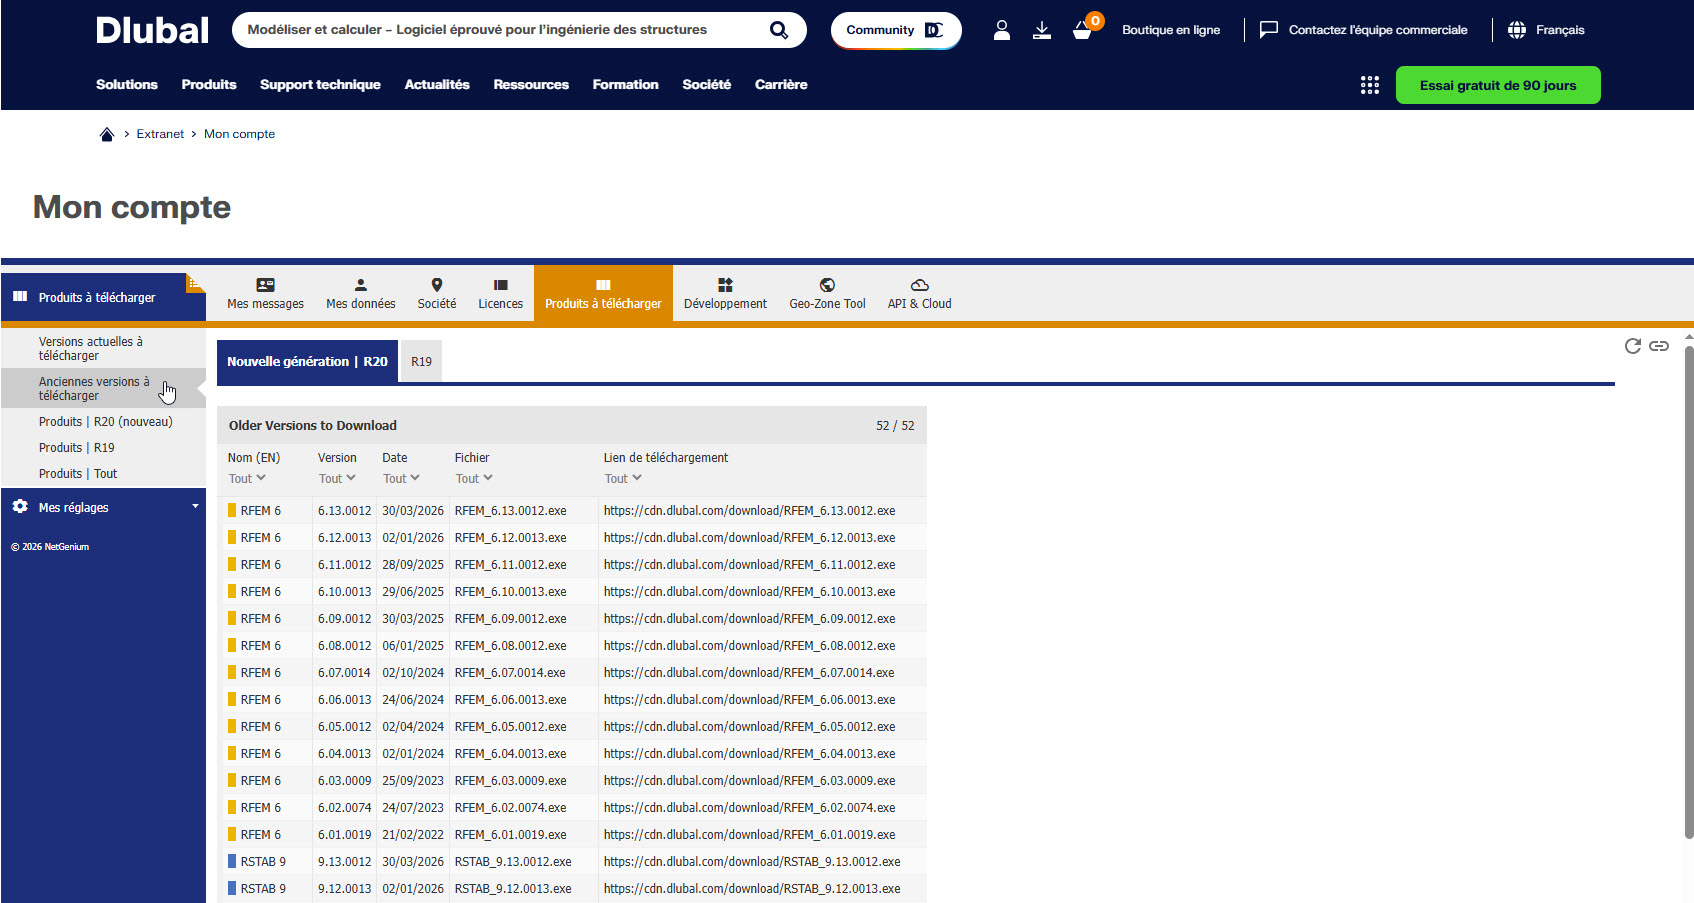Open Ressources menu
This screenshot has height=903, width=1694.
click(531, 85)
